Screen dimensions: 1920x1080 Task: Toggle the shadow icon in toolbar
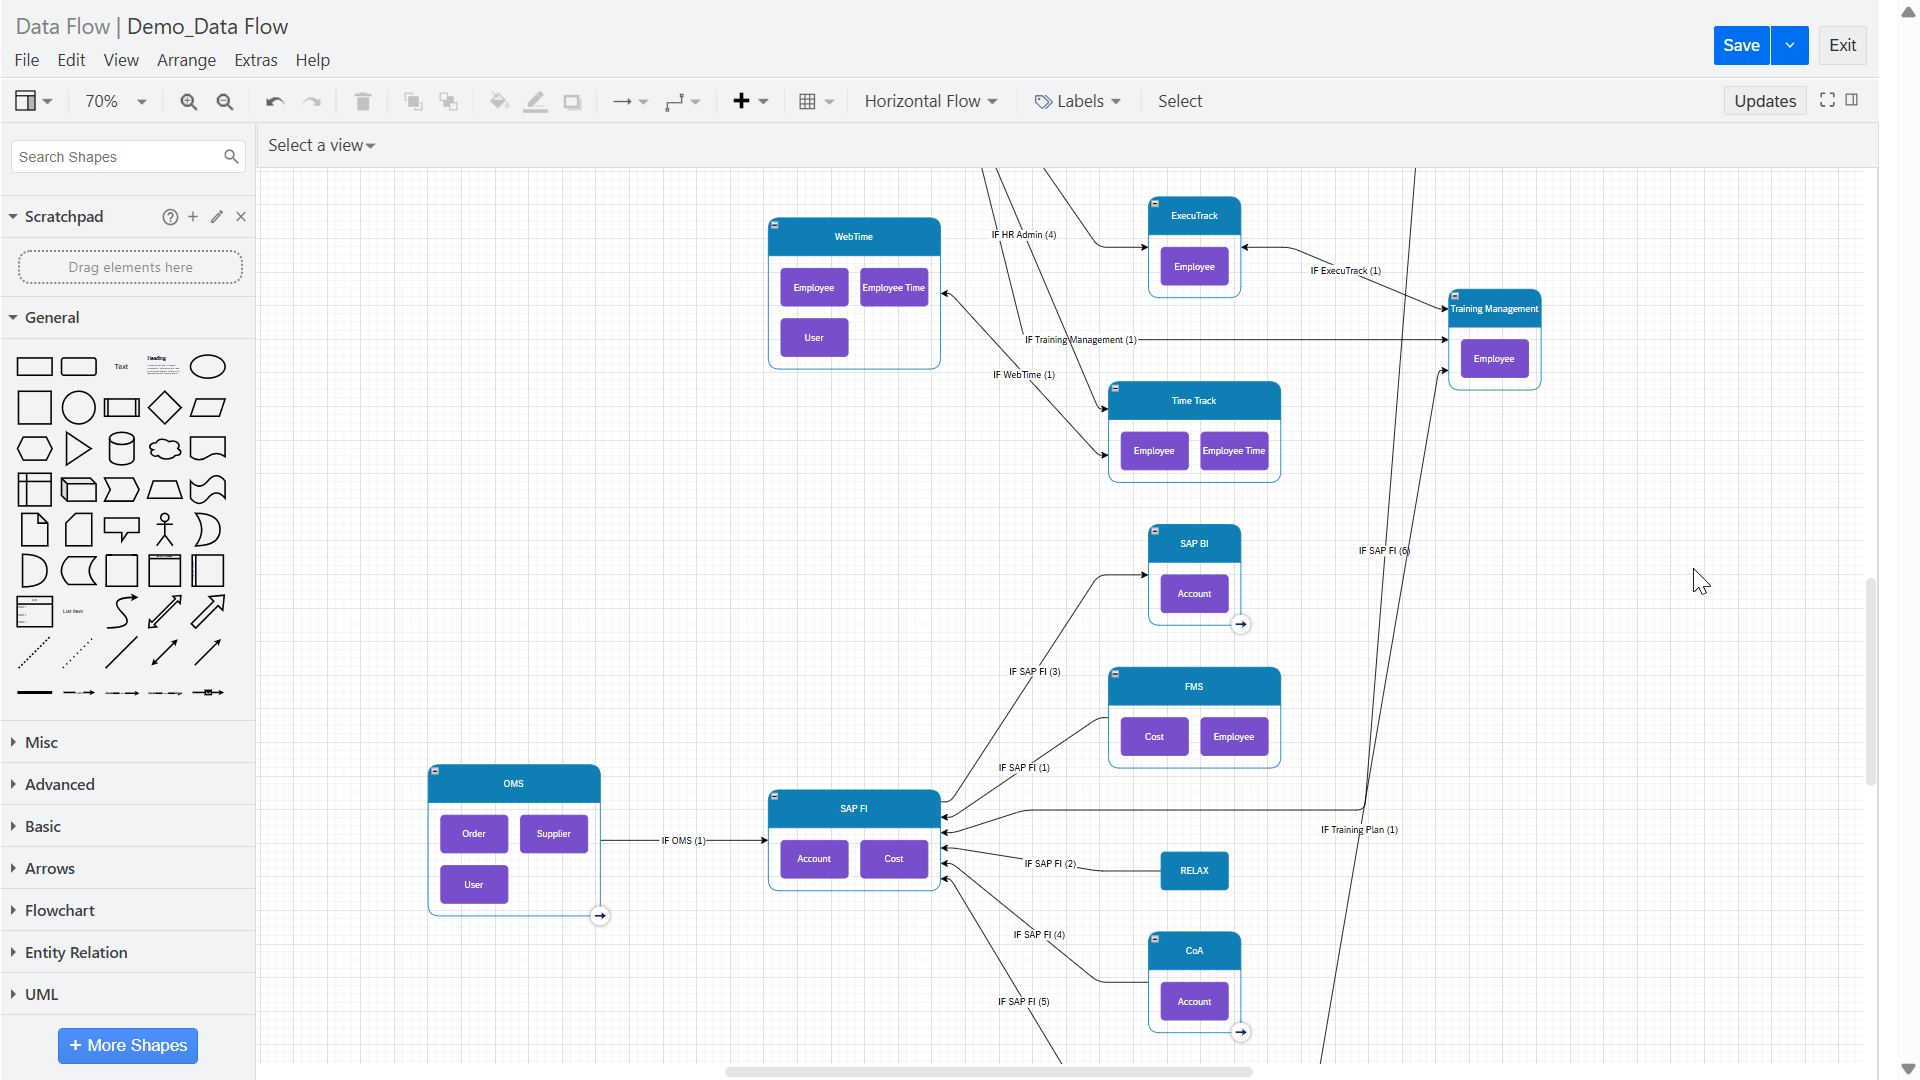572,102
